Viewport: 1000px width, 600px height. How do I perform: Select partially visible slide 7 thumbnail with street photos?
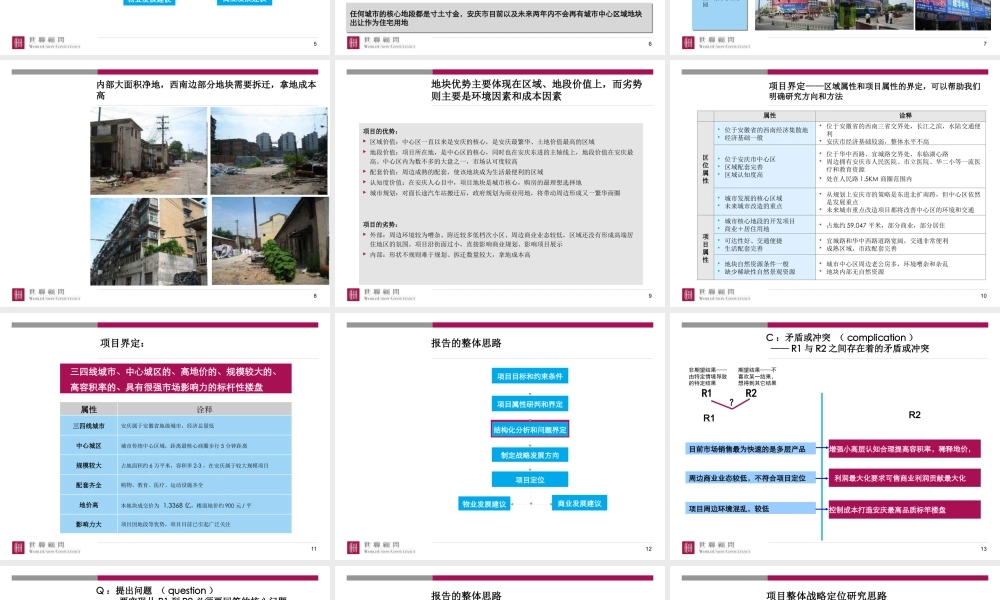click(835, 26)
